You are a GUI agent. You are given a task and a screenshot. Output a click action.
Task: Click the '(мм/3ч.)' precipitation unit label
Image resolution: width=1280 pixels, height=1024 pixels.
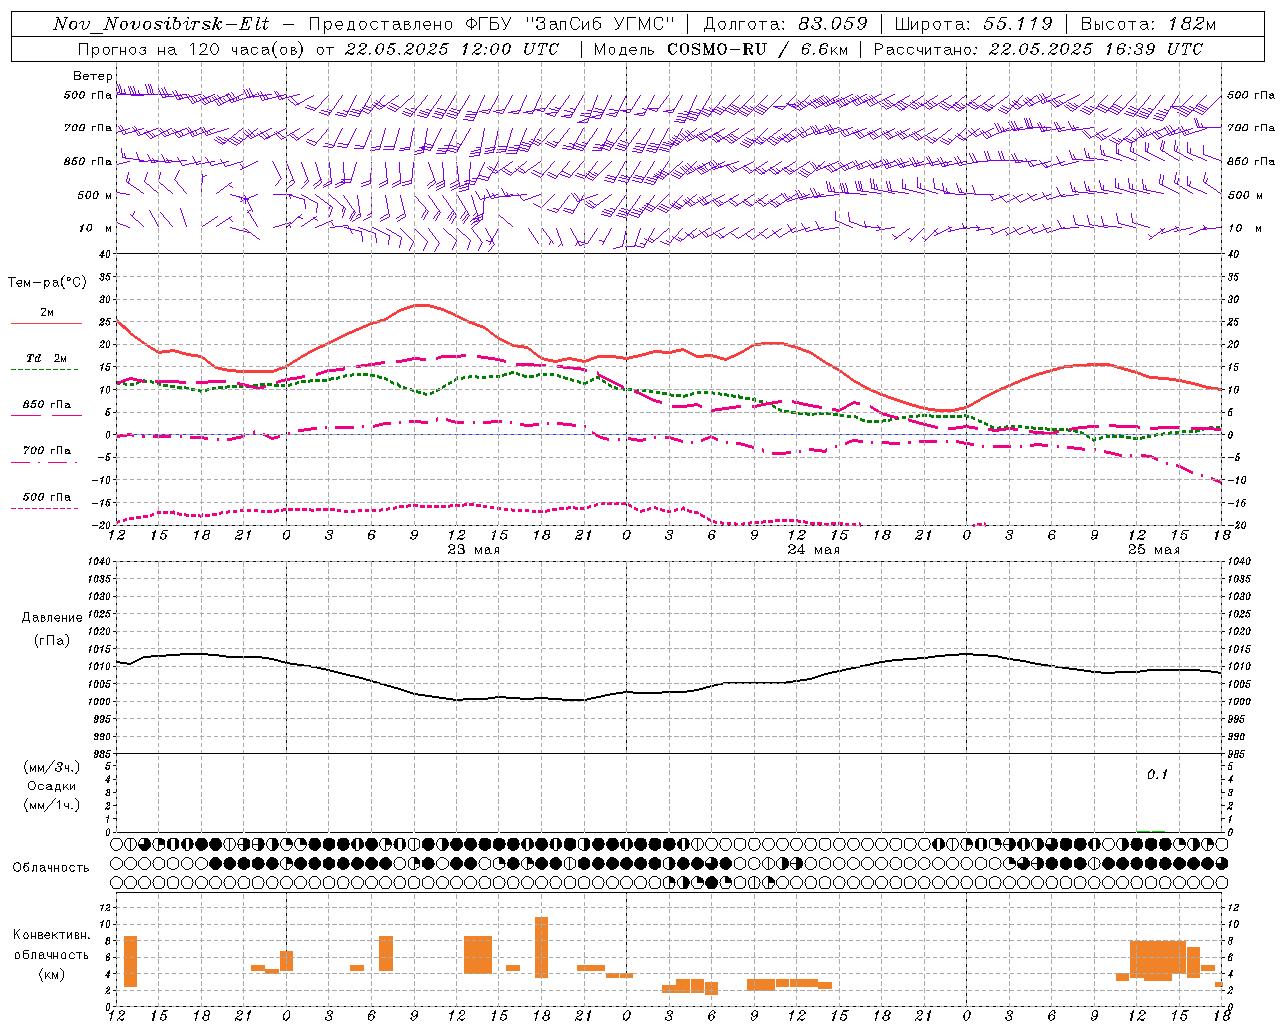(x=52, y=767)
